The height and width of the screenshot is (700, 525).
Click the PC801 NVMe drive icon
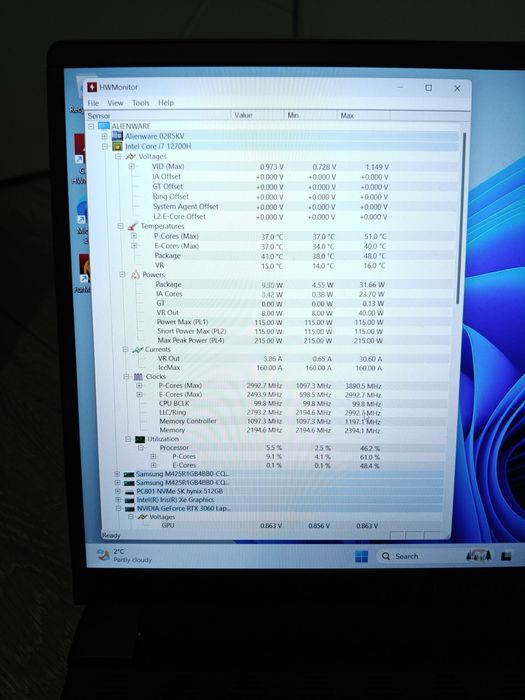[129, 491]
